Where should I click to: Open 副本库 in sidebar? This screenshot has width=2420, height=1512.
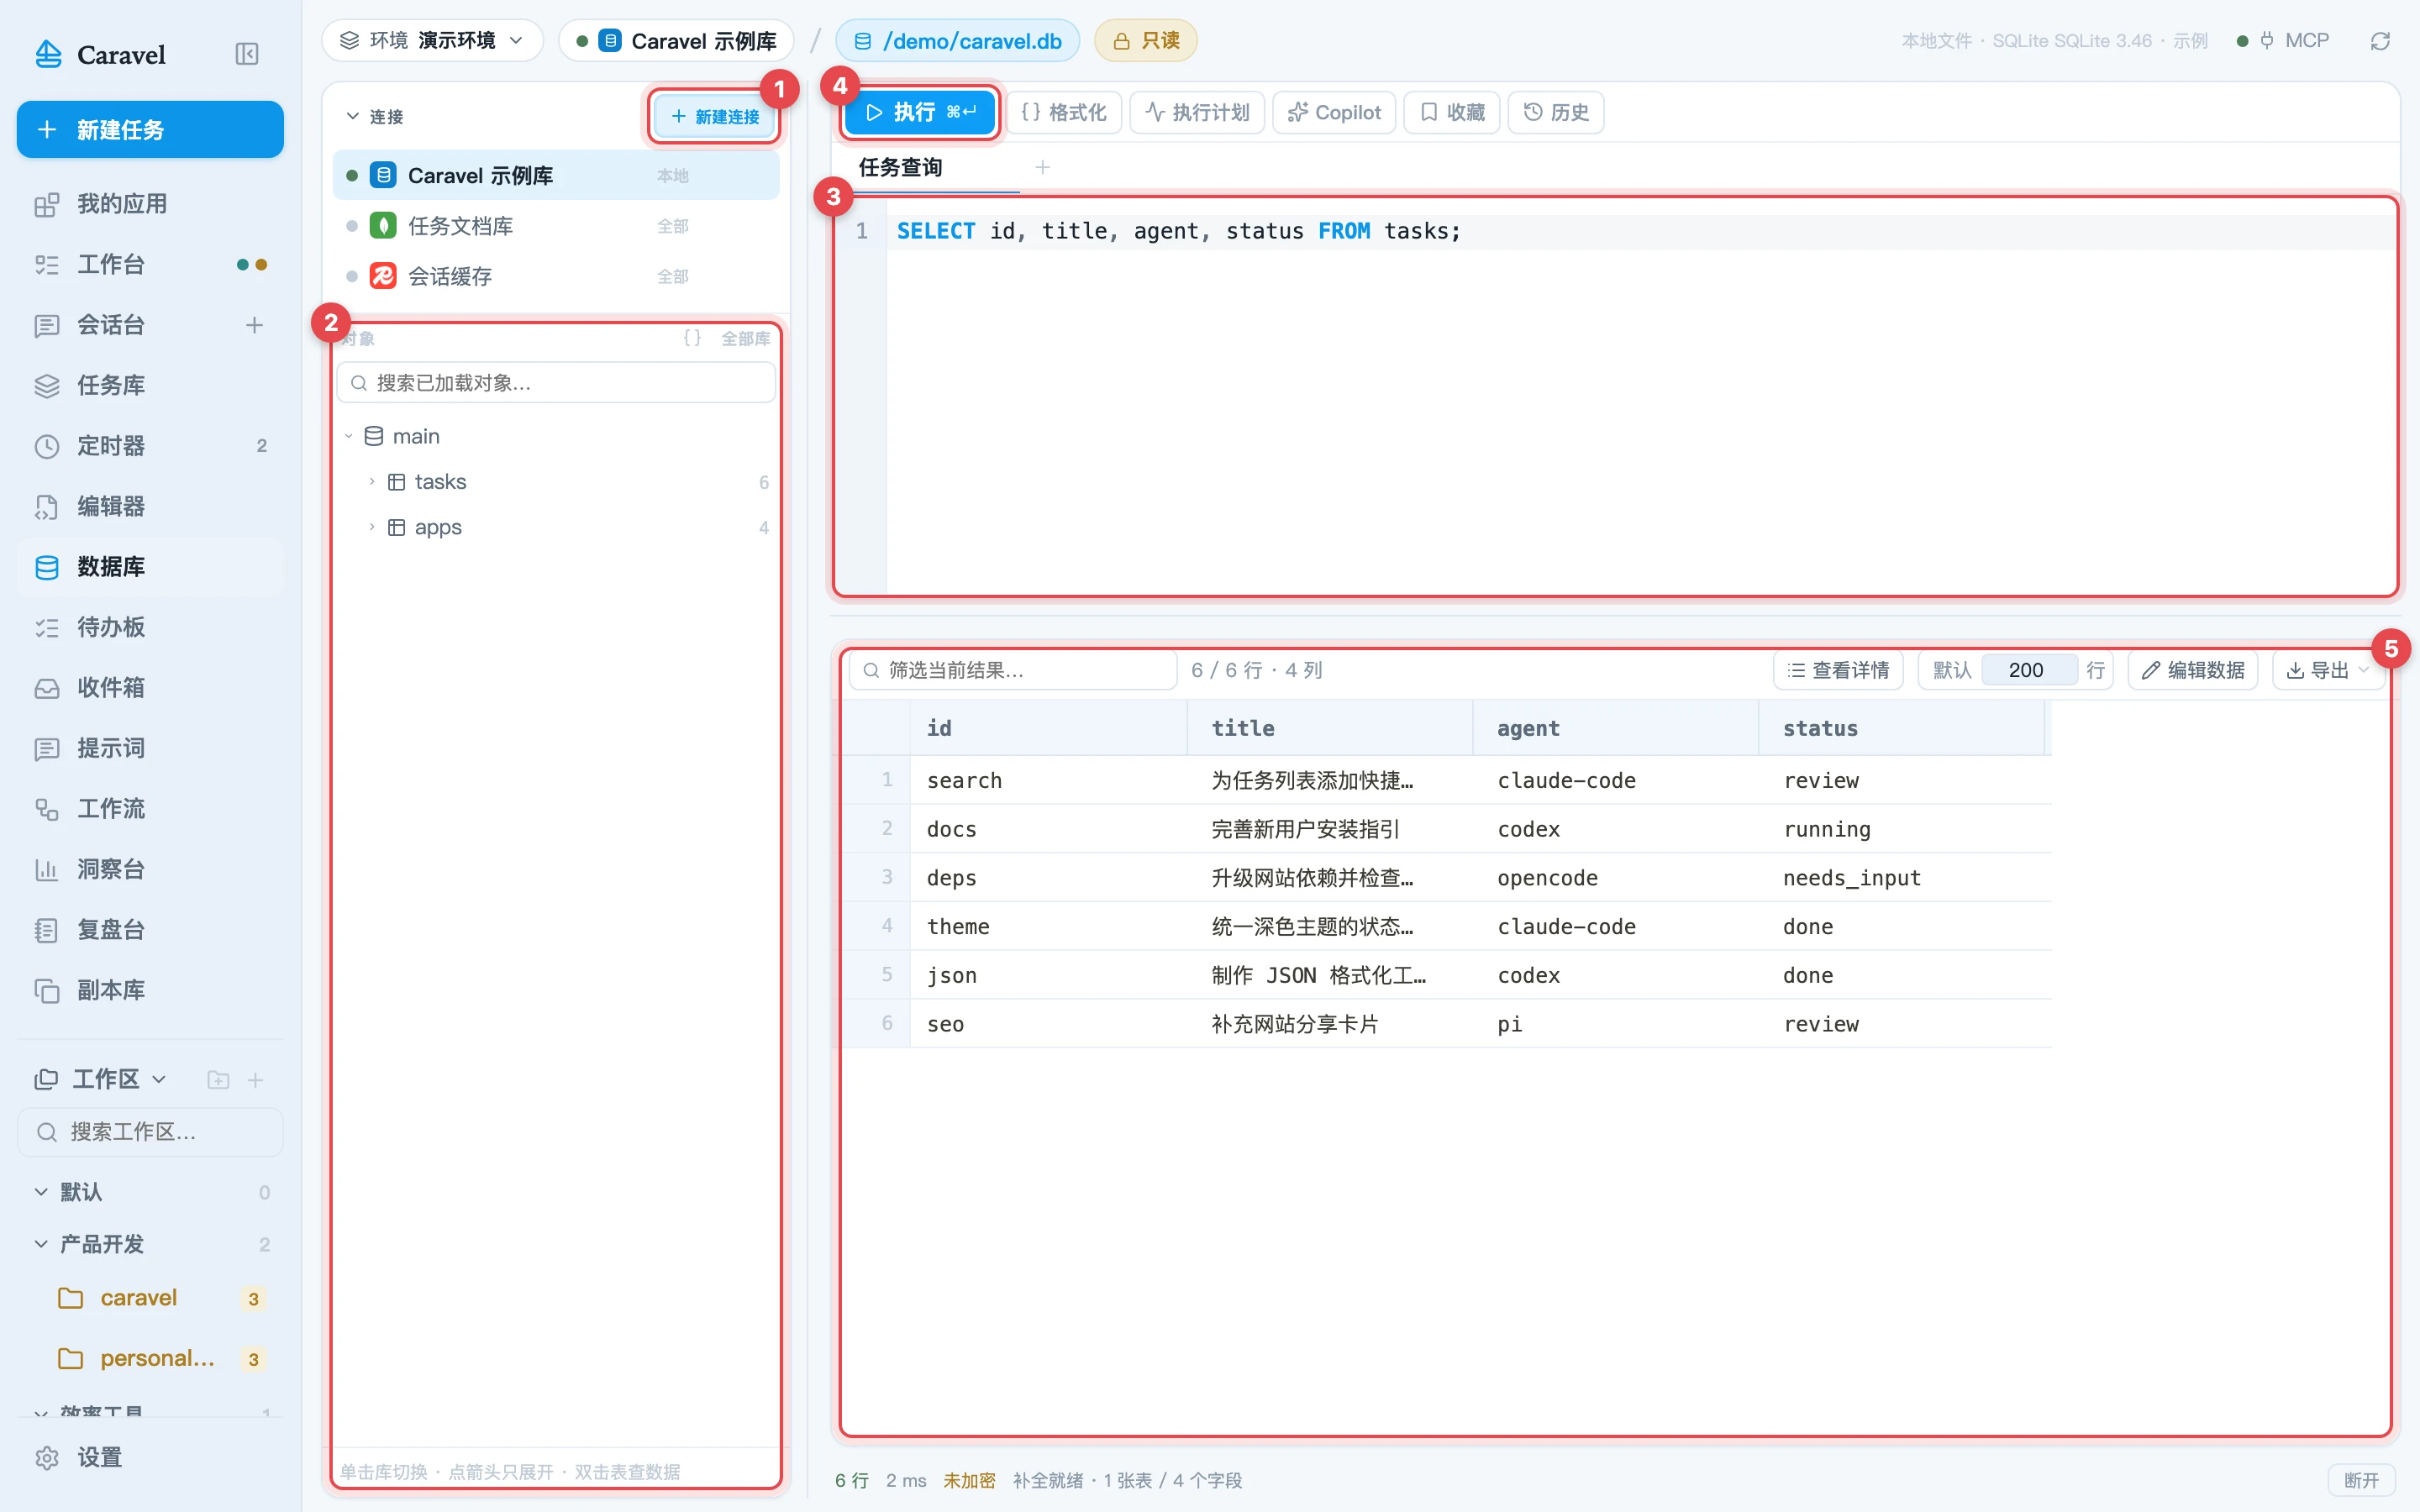pos(150,990)
